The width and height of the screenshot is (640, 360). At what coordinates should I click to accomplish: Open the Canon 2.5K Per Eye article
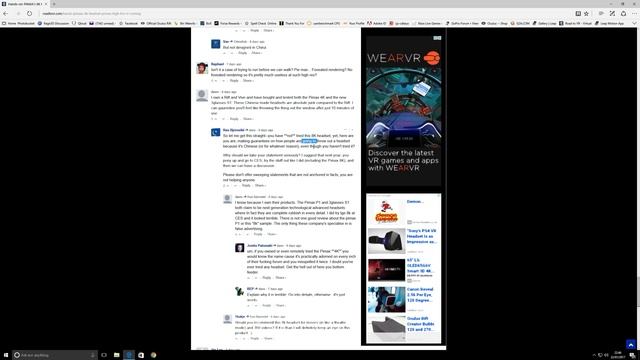tap(420, 295)
